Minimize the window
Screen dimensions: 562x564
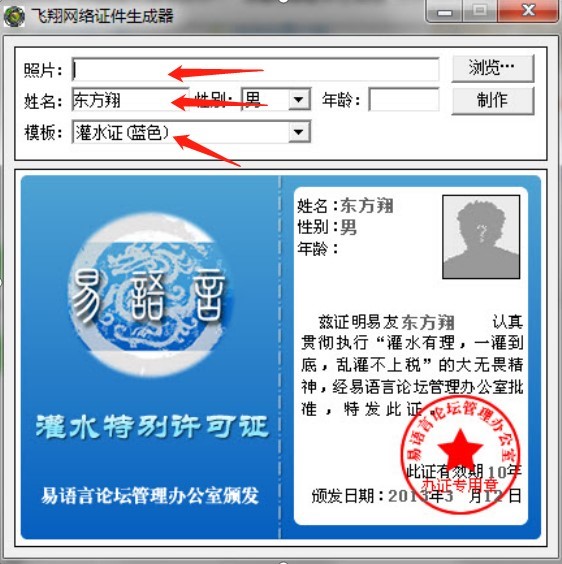tap(445, 12)
